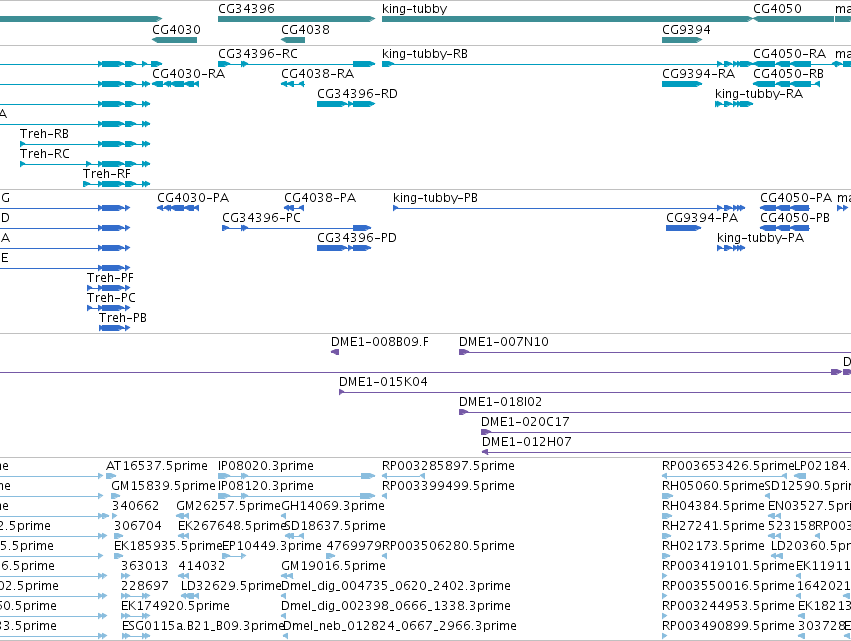Select transcript Treh-RB

(x=85, y=144)
